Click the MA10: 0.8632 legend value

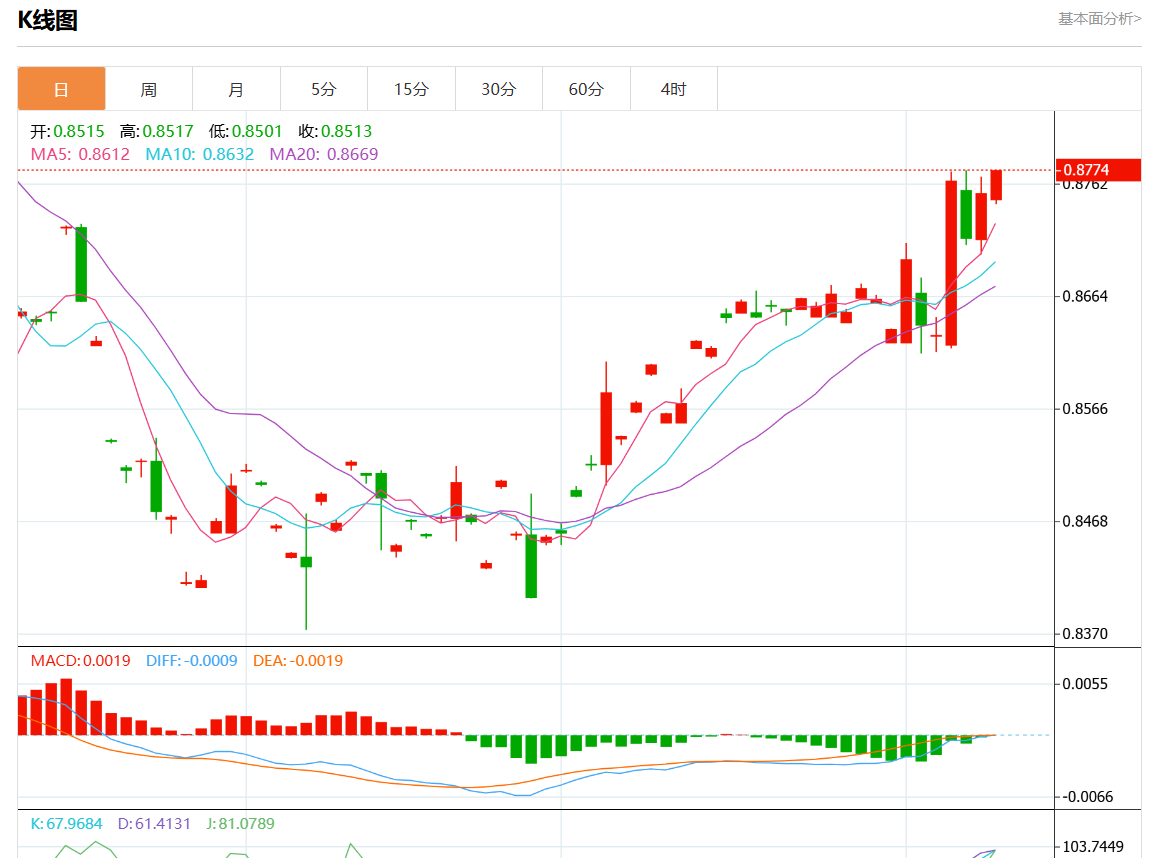click(x=200, y=154)
